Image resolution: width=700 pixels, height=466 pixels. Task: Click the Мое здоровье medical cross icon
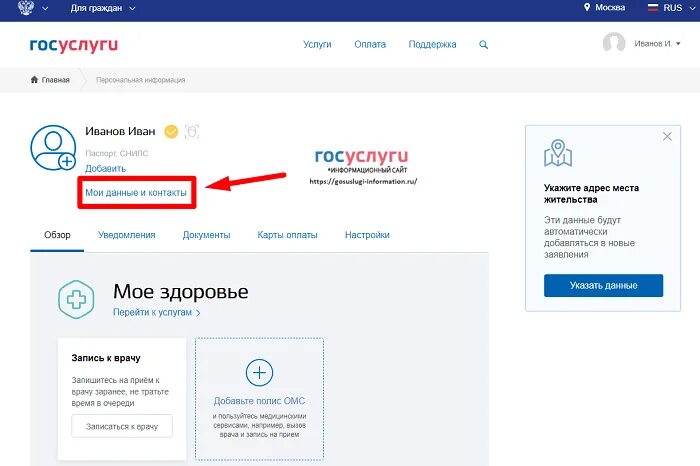coord(76,300)
